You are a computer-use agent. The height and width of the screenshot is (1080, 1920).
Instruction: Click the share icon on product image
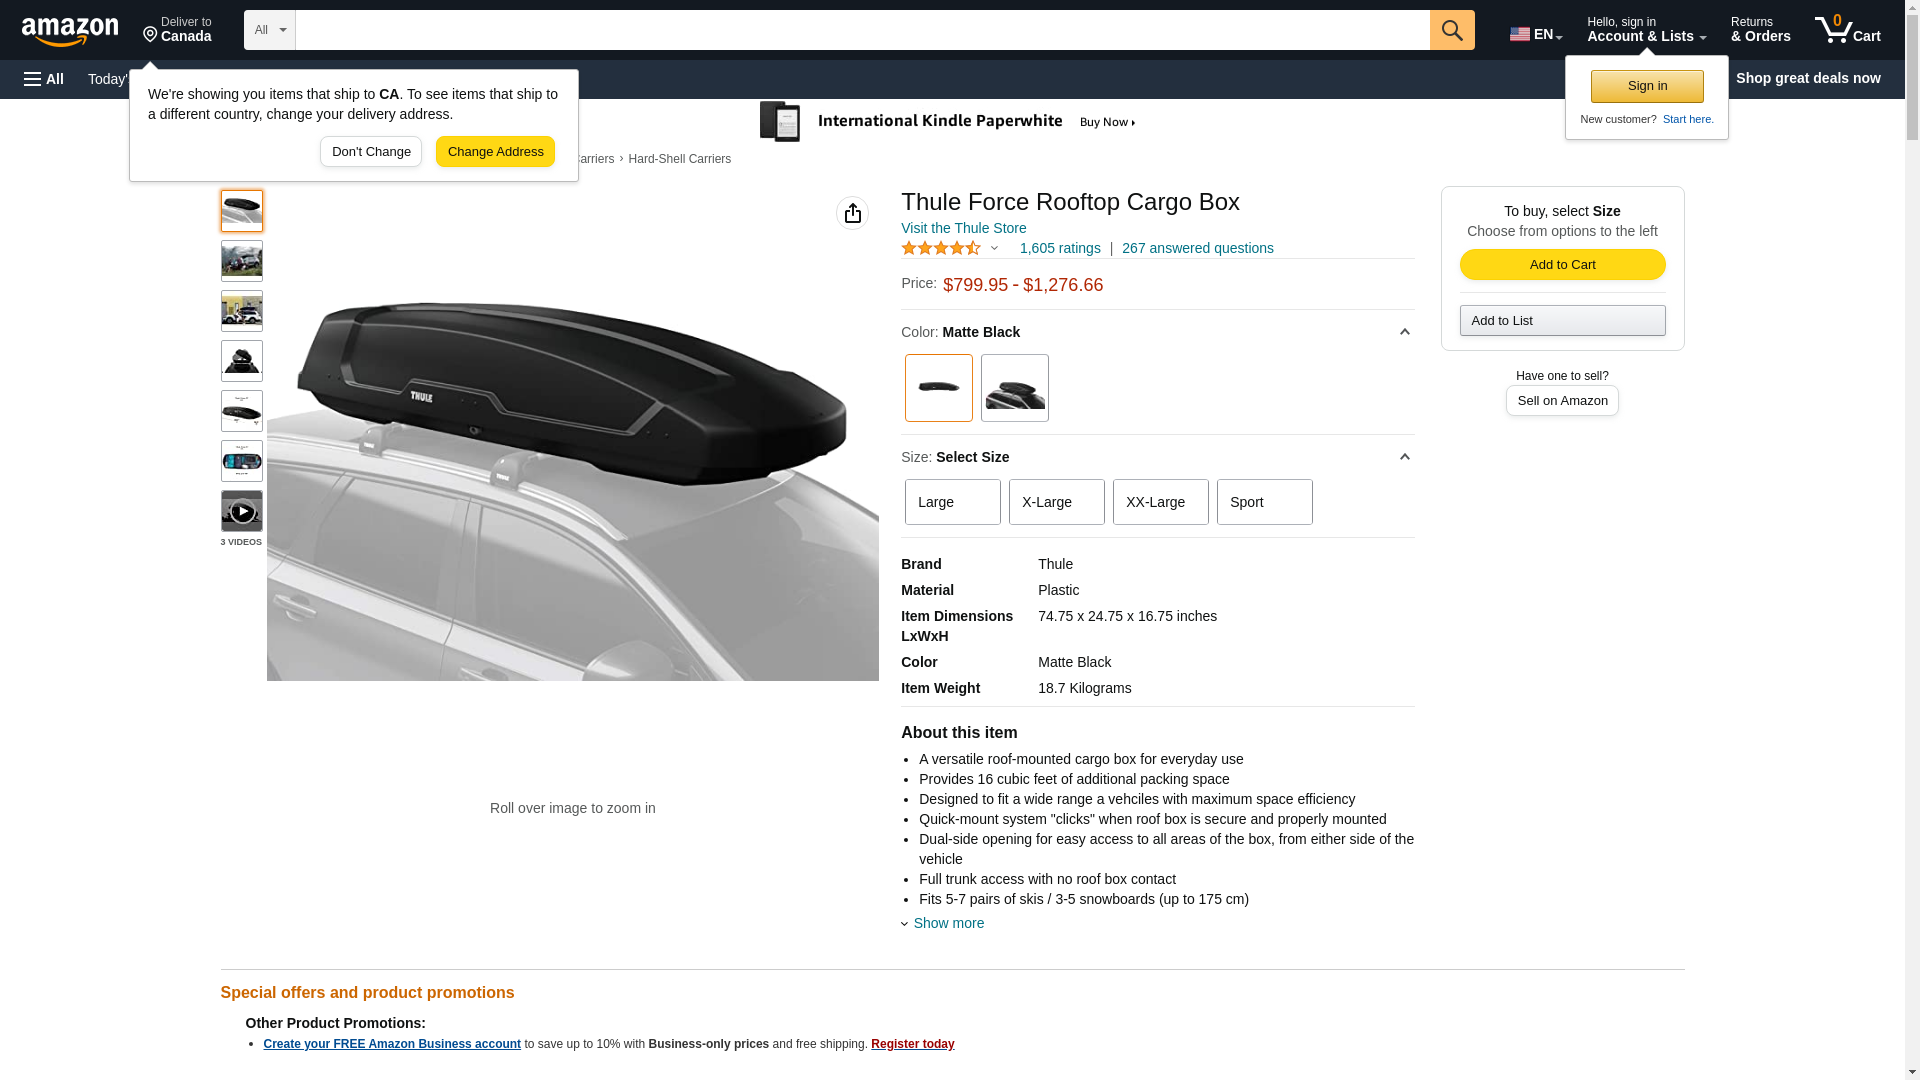852,213
